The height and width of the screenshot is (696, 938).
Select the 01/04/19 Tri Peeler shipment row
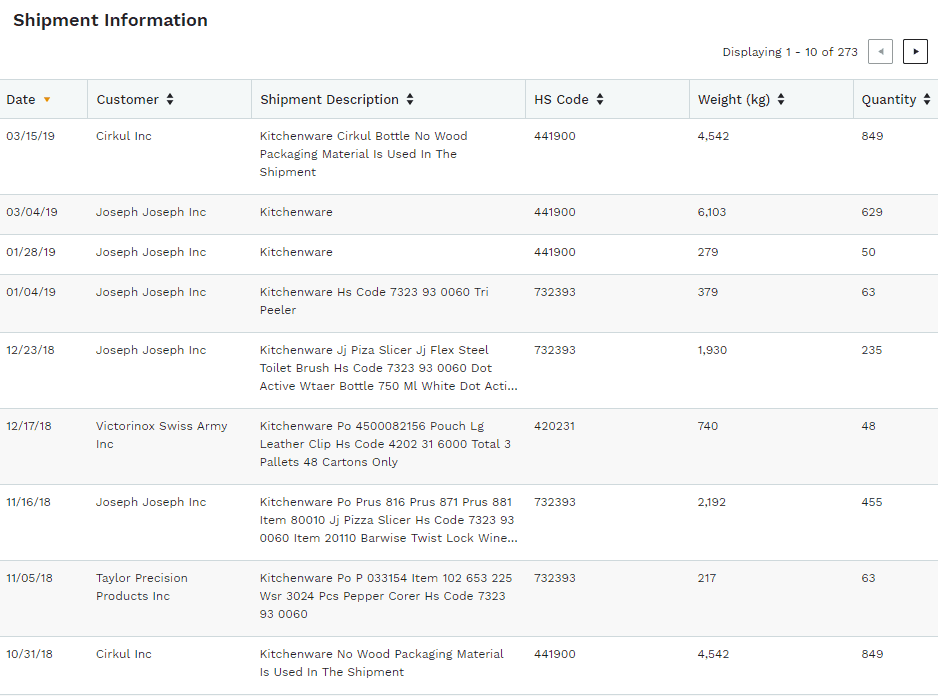tap(469, 303)
